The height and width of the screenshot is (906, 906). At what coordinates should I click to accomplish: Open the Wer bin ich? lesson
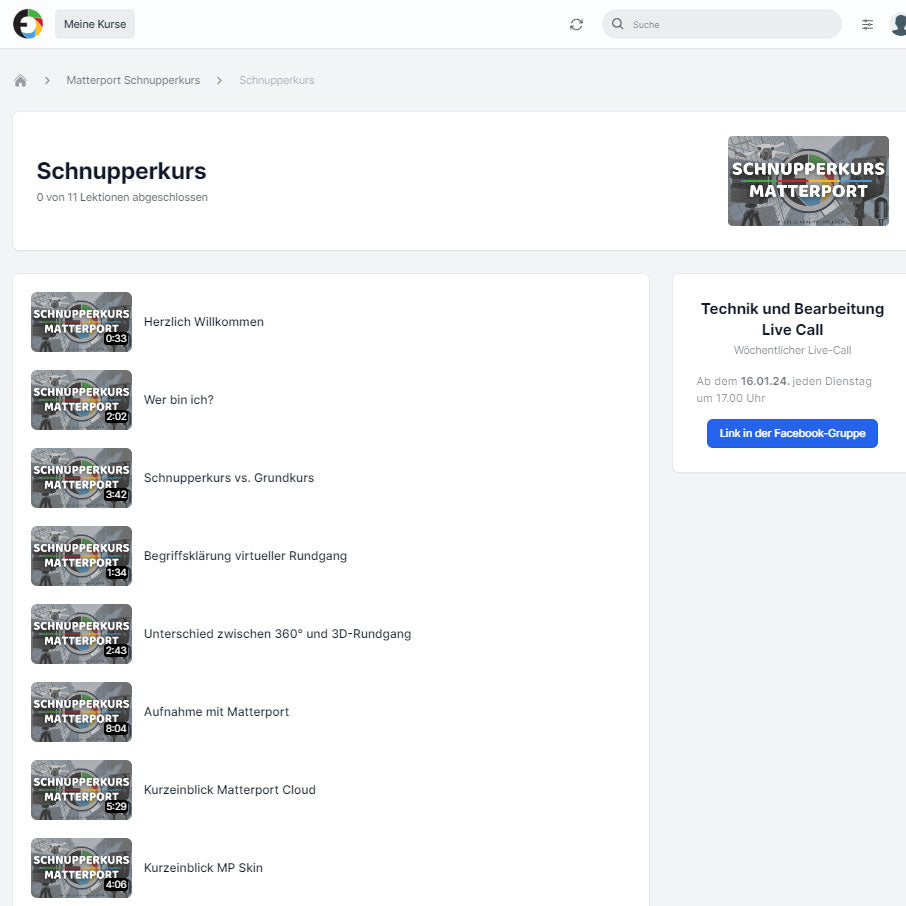[179, 400]
